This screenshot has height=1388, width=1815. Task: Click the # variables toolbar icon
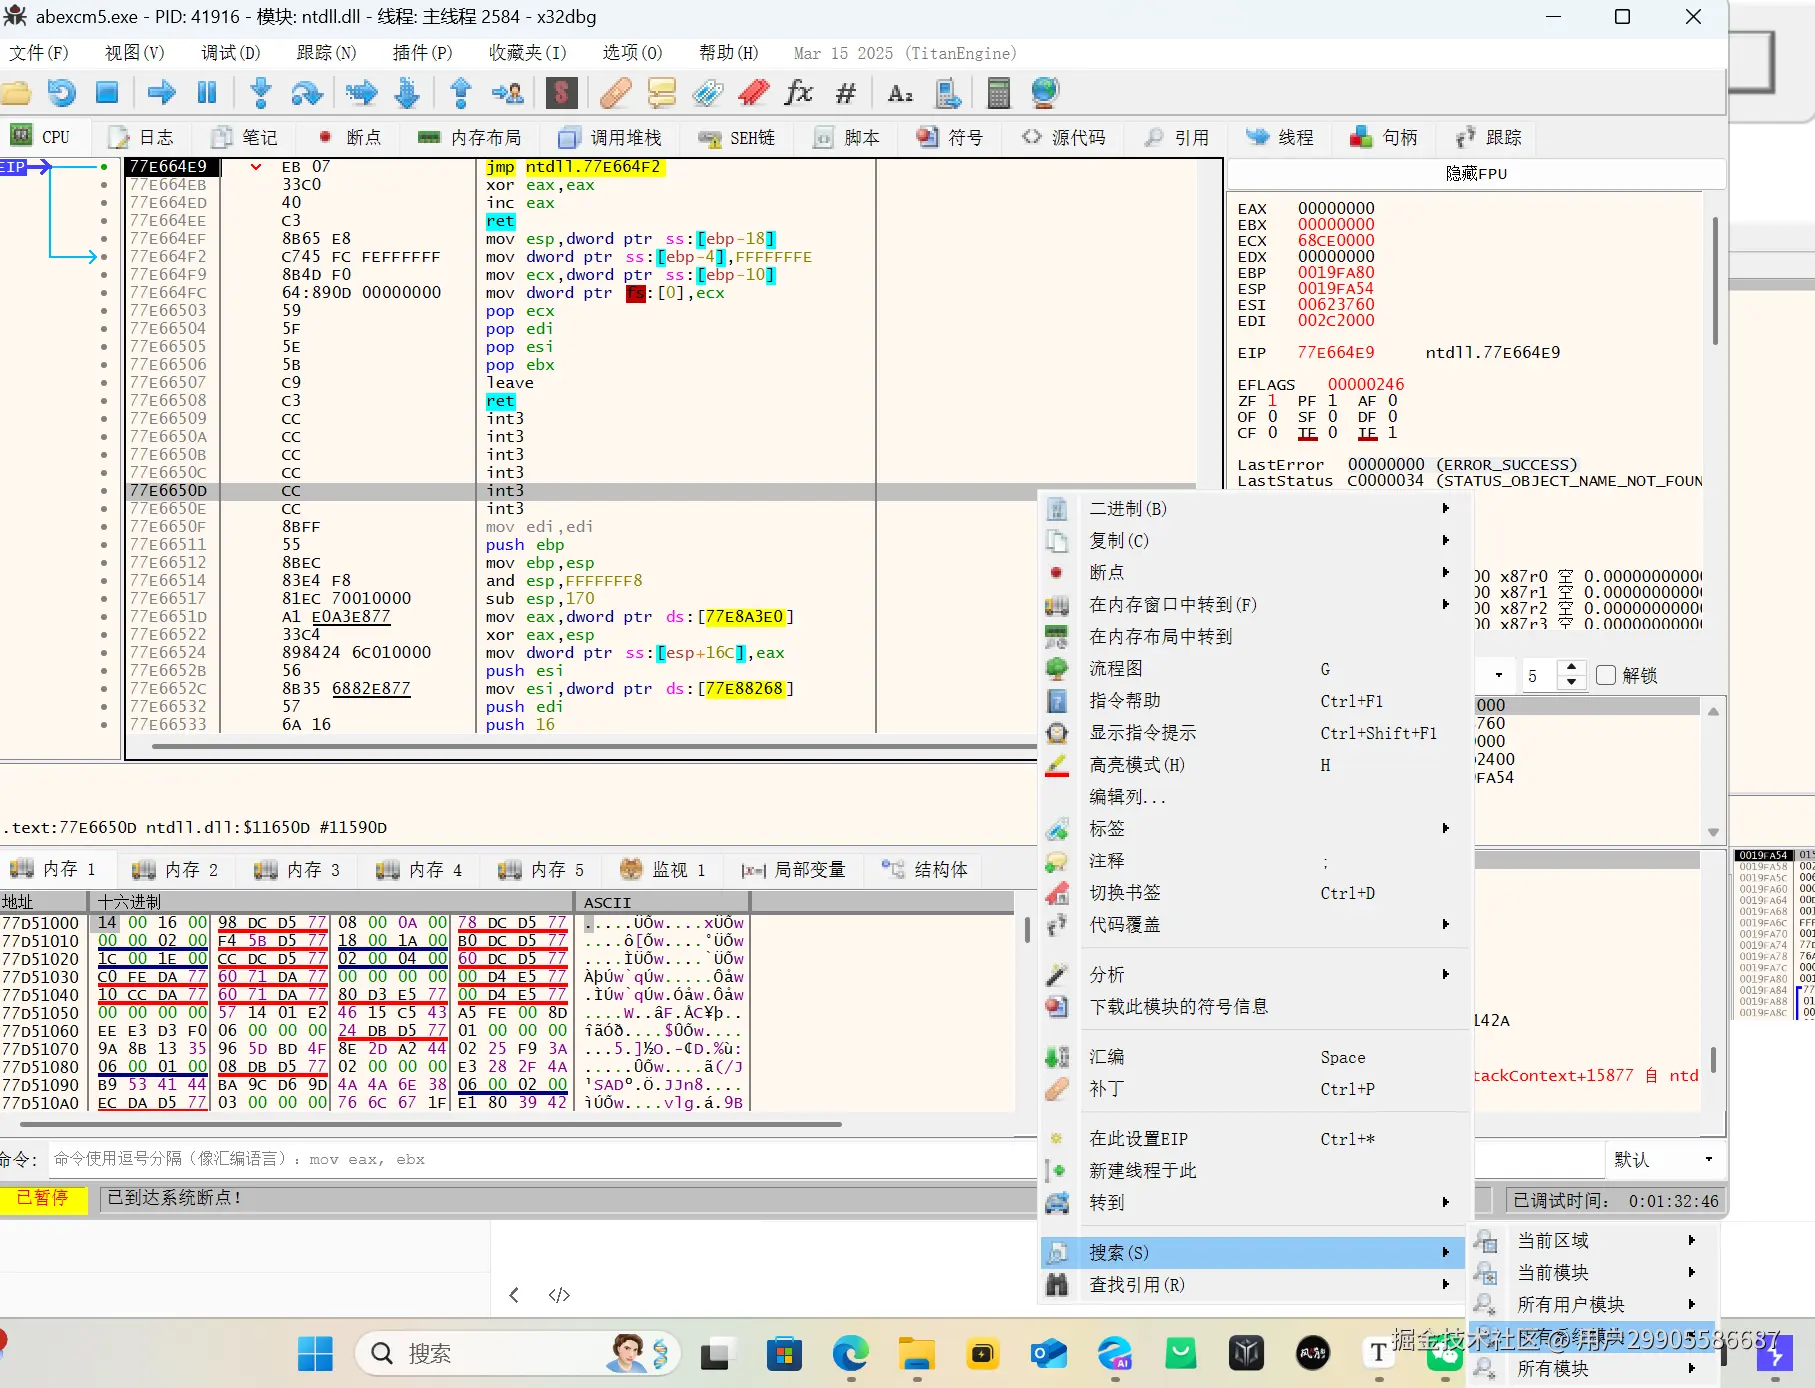(846, 93)
